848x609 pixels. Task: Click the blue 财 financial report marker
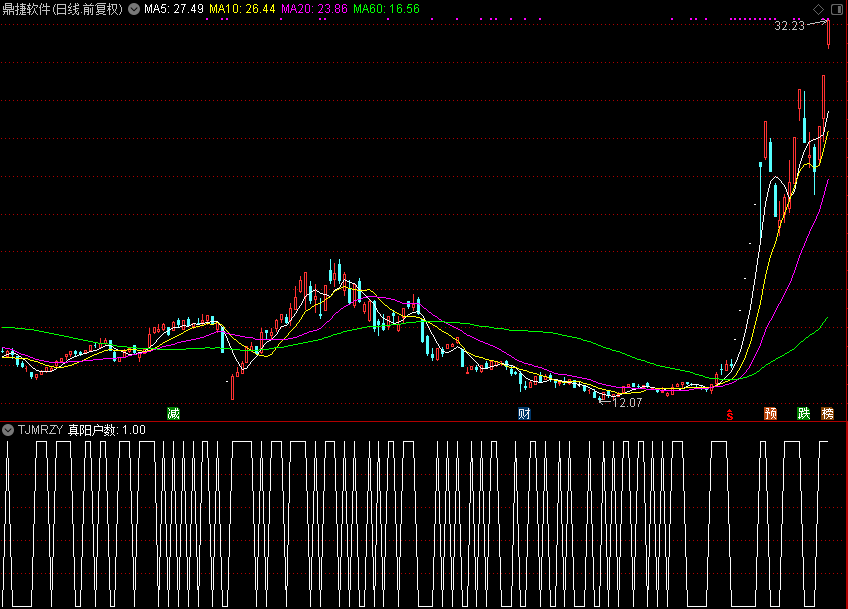click(524, 414)
